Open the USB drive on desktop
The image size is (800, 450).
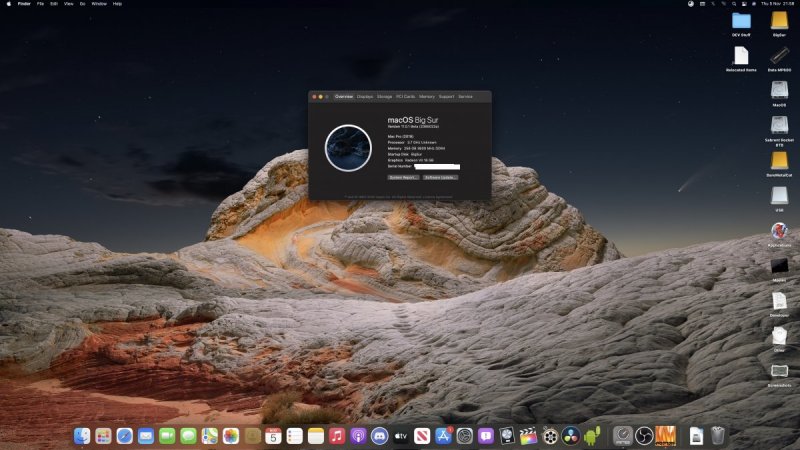779,196
